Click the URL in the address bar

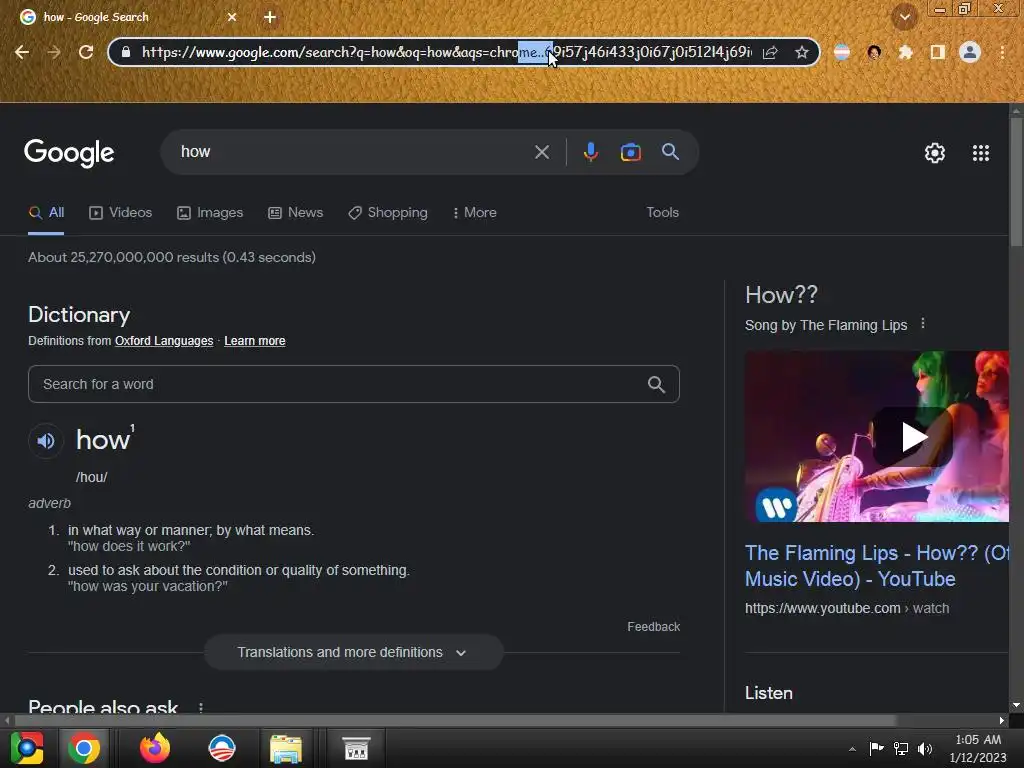pyautogui.click(x=447, y=52)
